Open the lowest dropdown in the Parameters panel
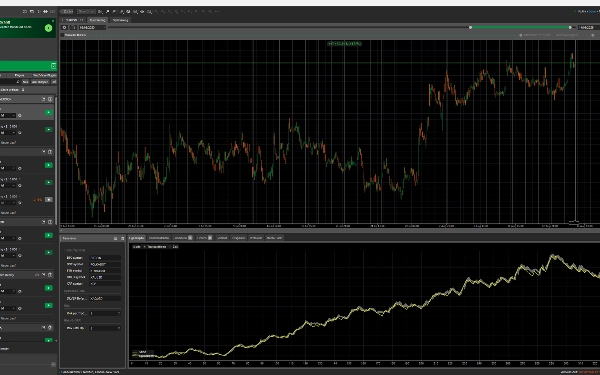Screen dimensions: 600x375 [x=105, y=328]
